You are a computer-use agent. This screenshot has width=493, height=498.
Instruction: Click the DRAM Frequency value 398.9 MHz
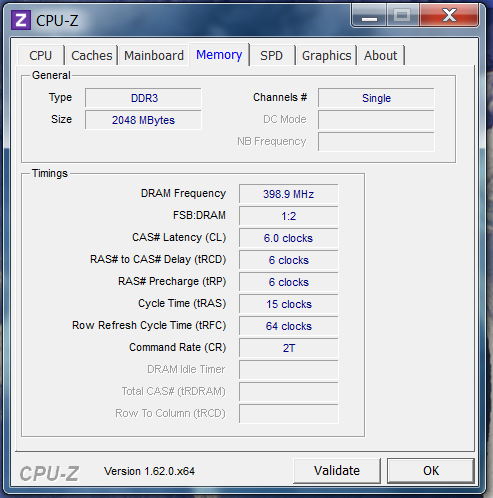click(x=289, y=194)
